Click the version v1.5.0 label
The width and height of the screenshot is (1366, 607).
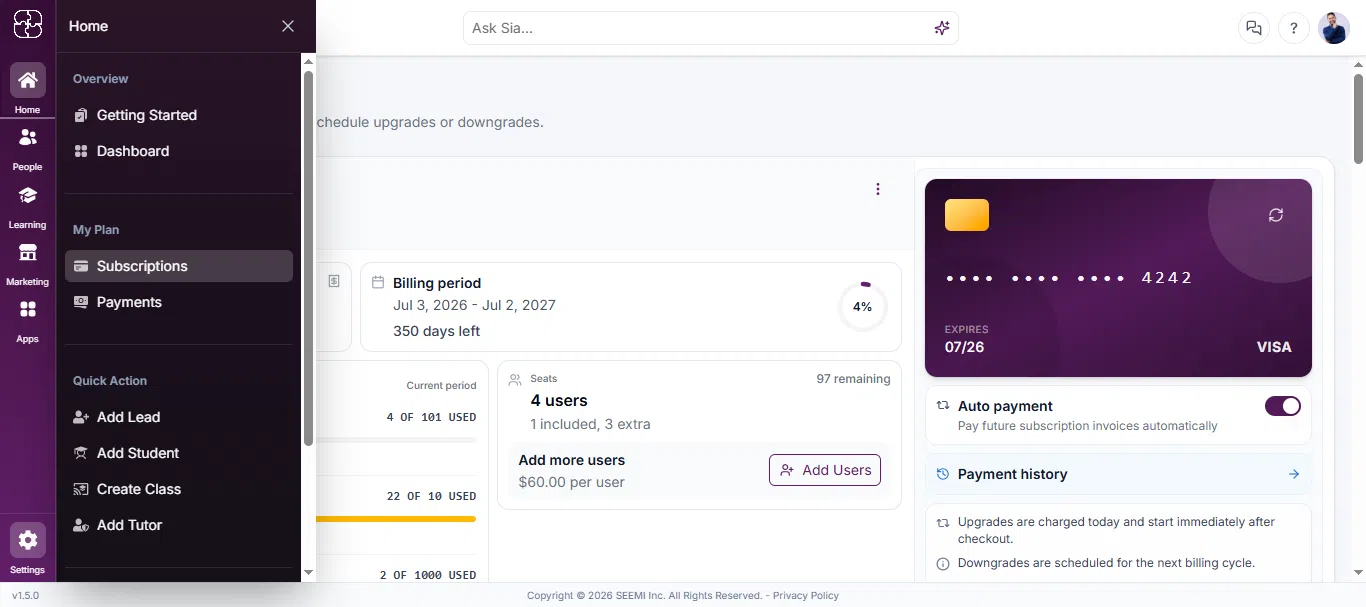(26, 595)
